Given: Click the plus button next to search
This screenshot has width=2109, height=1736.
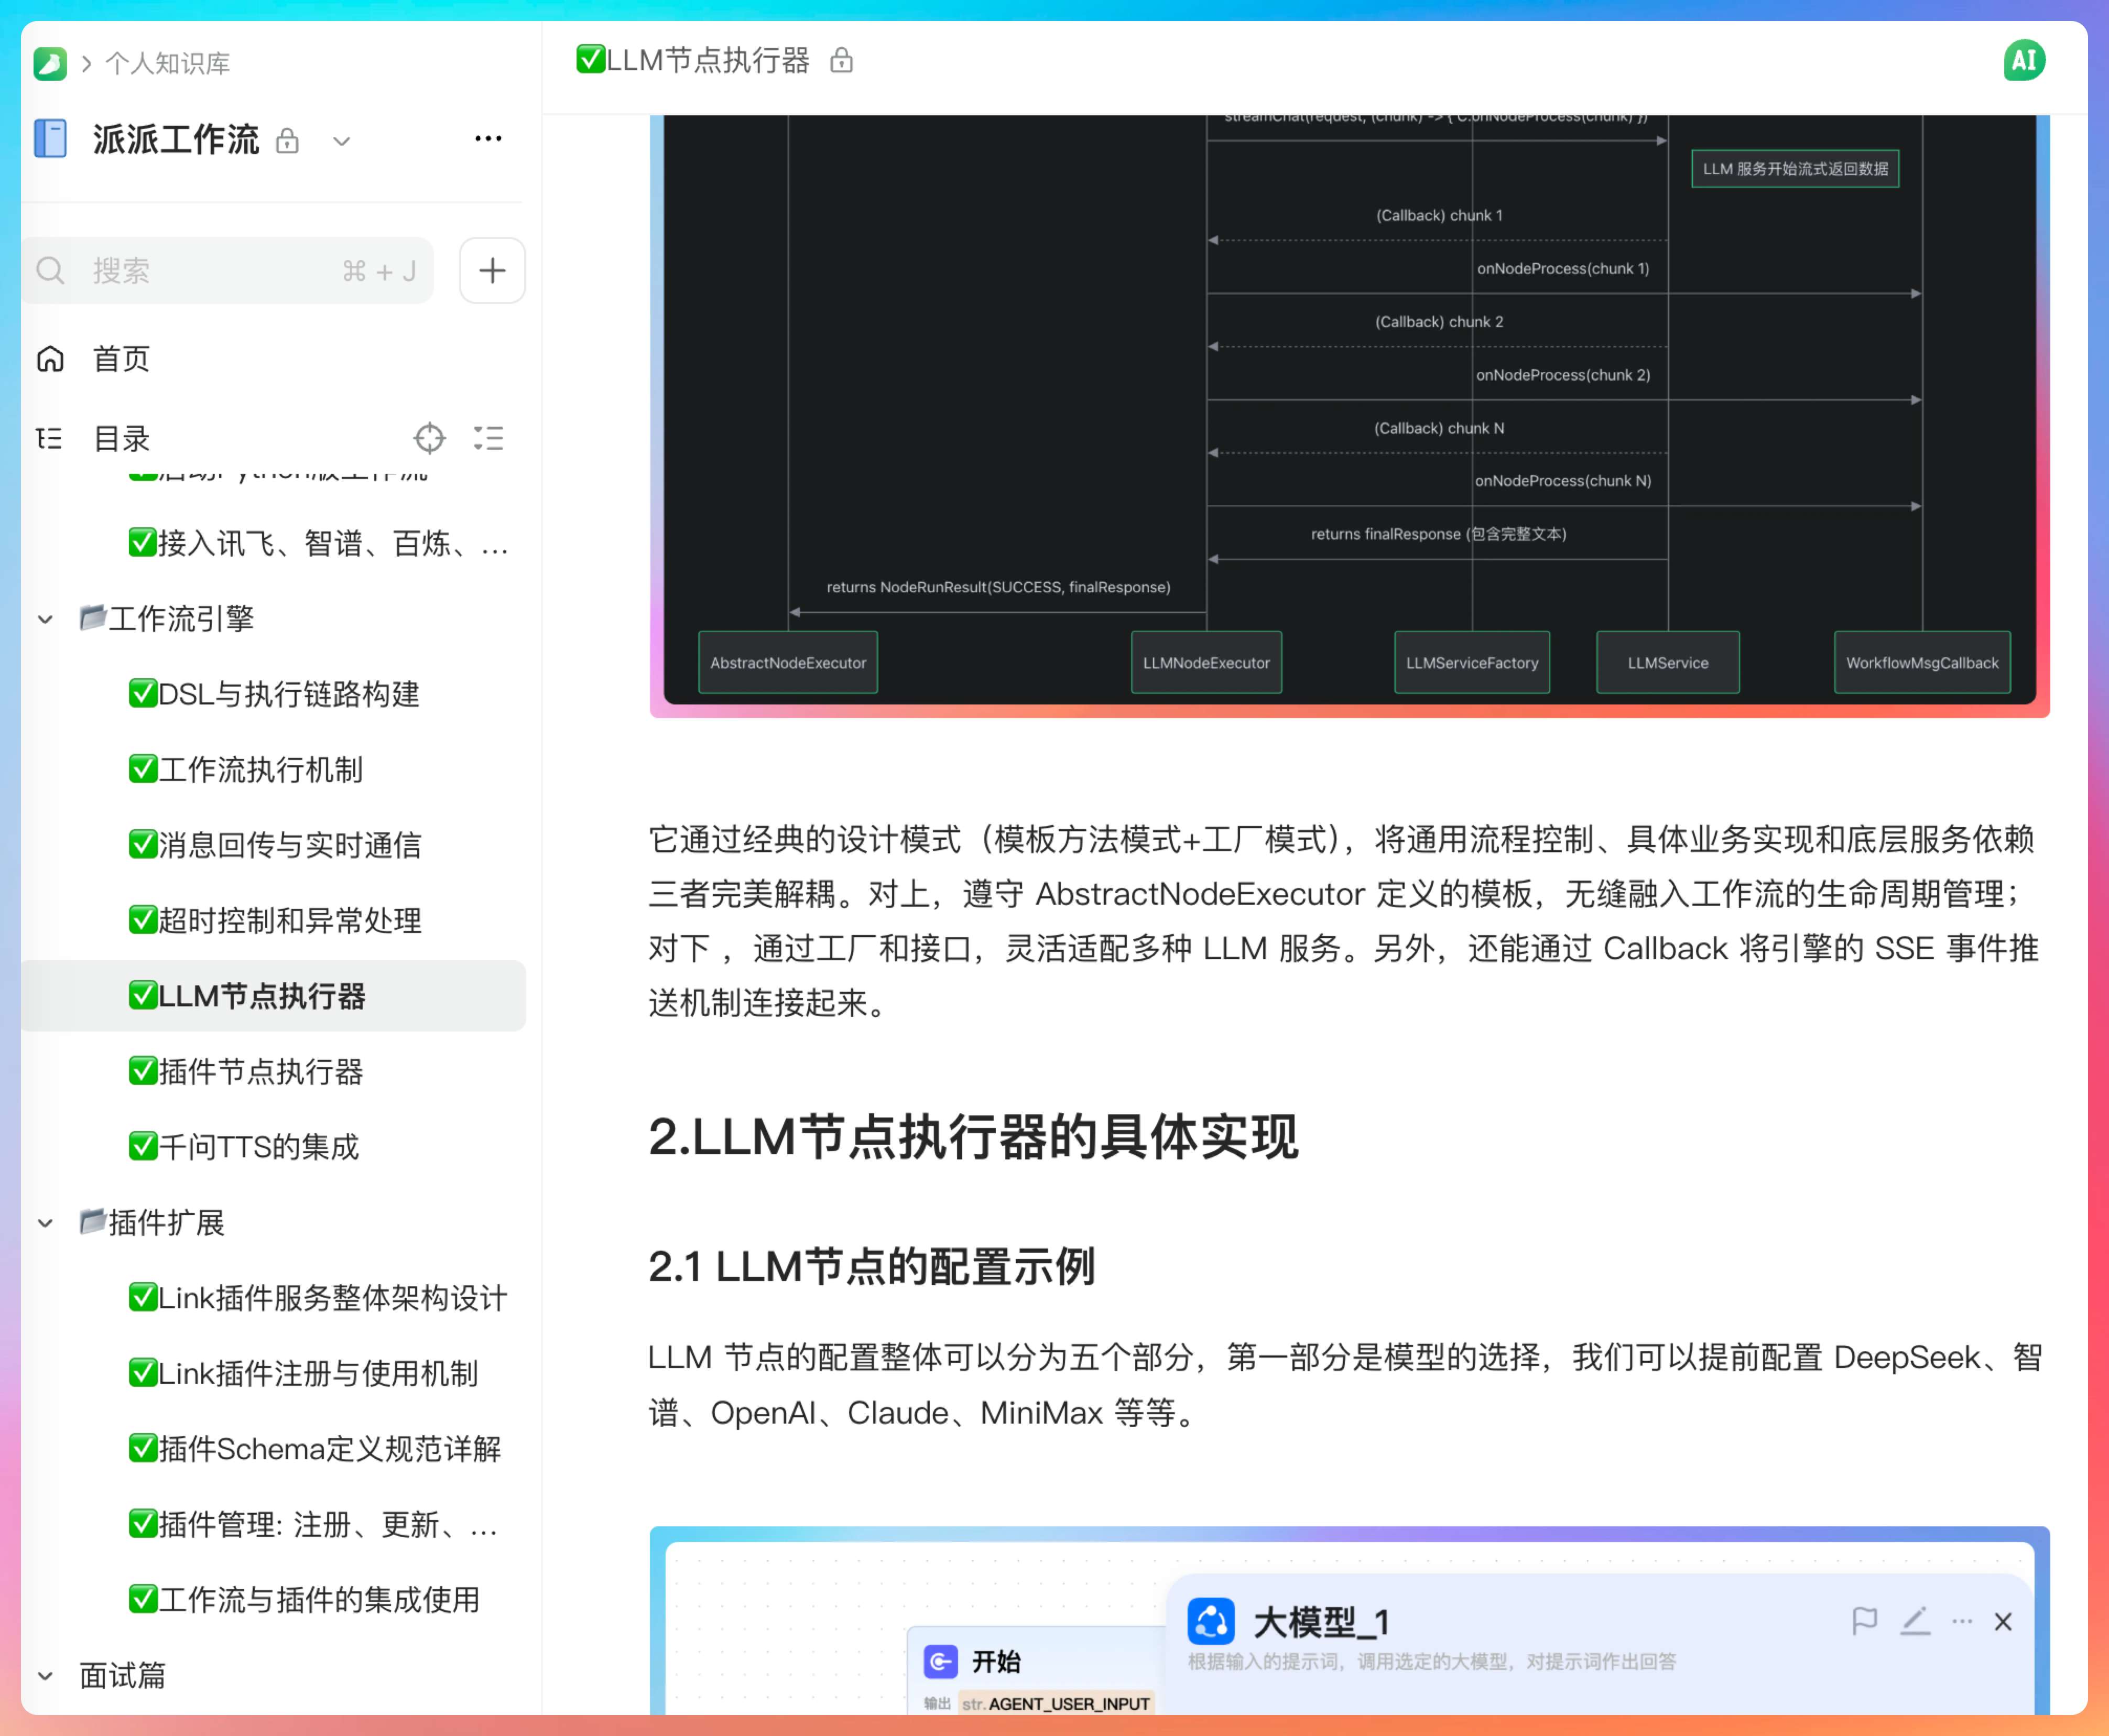Looking at the screenshot, I should click(492, 270).
